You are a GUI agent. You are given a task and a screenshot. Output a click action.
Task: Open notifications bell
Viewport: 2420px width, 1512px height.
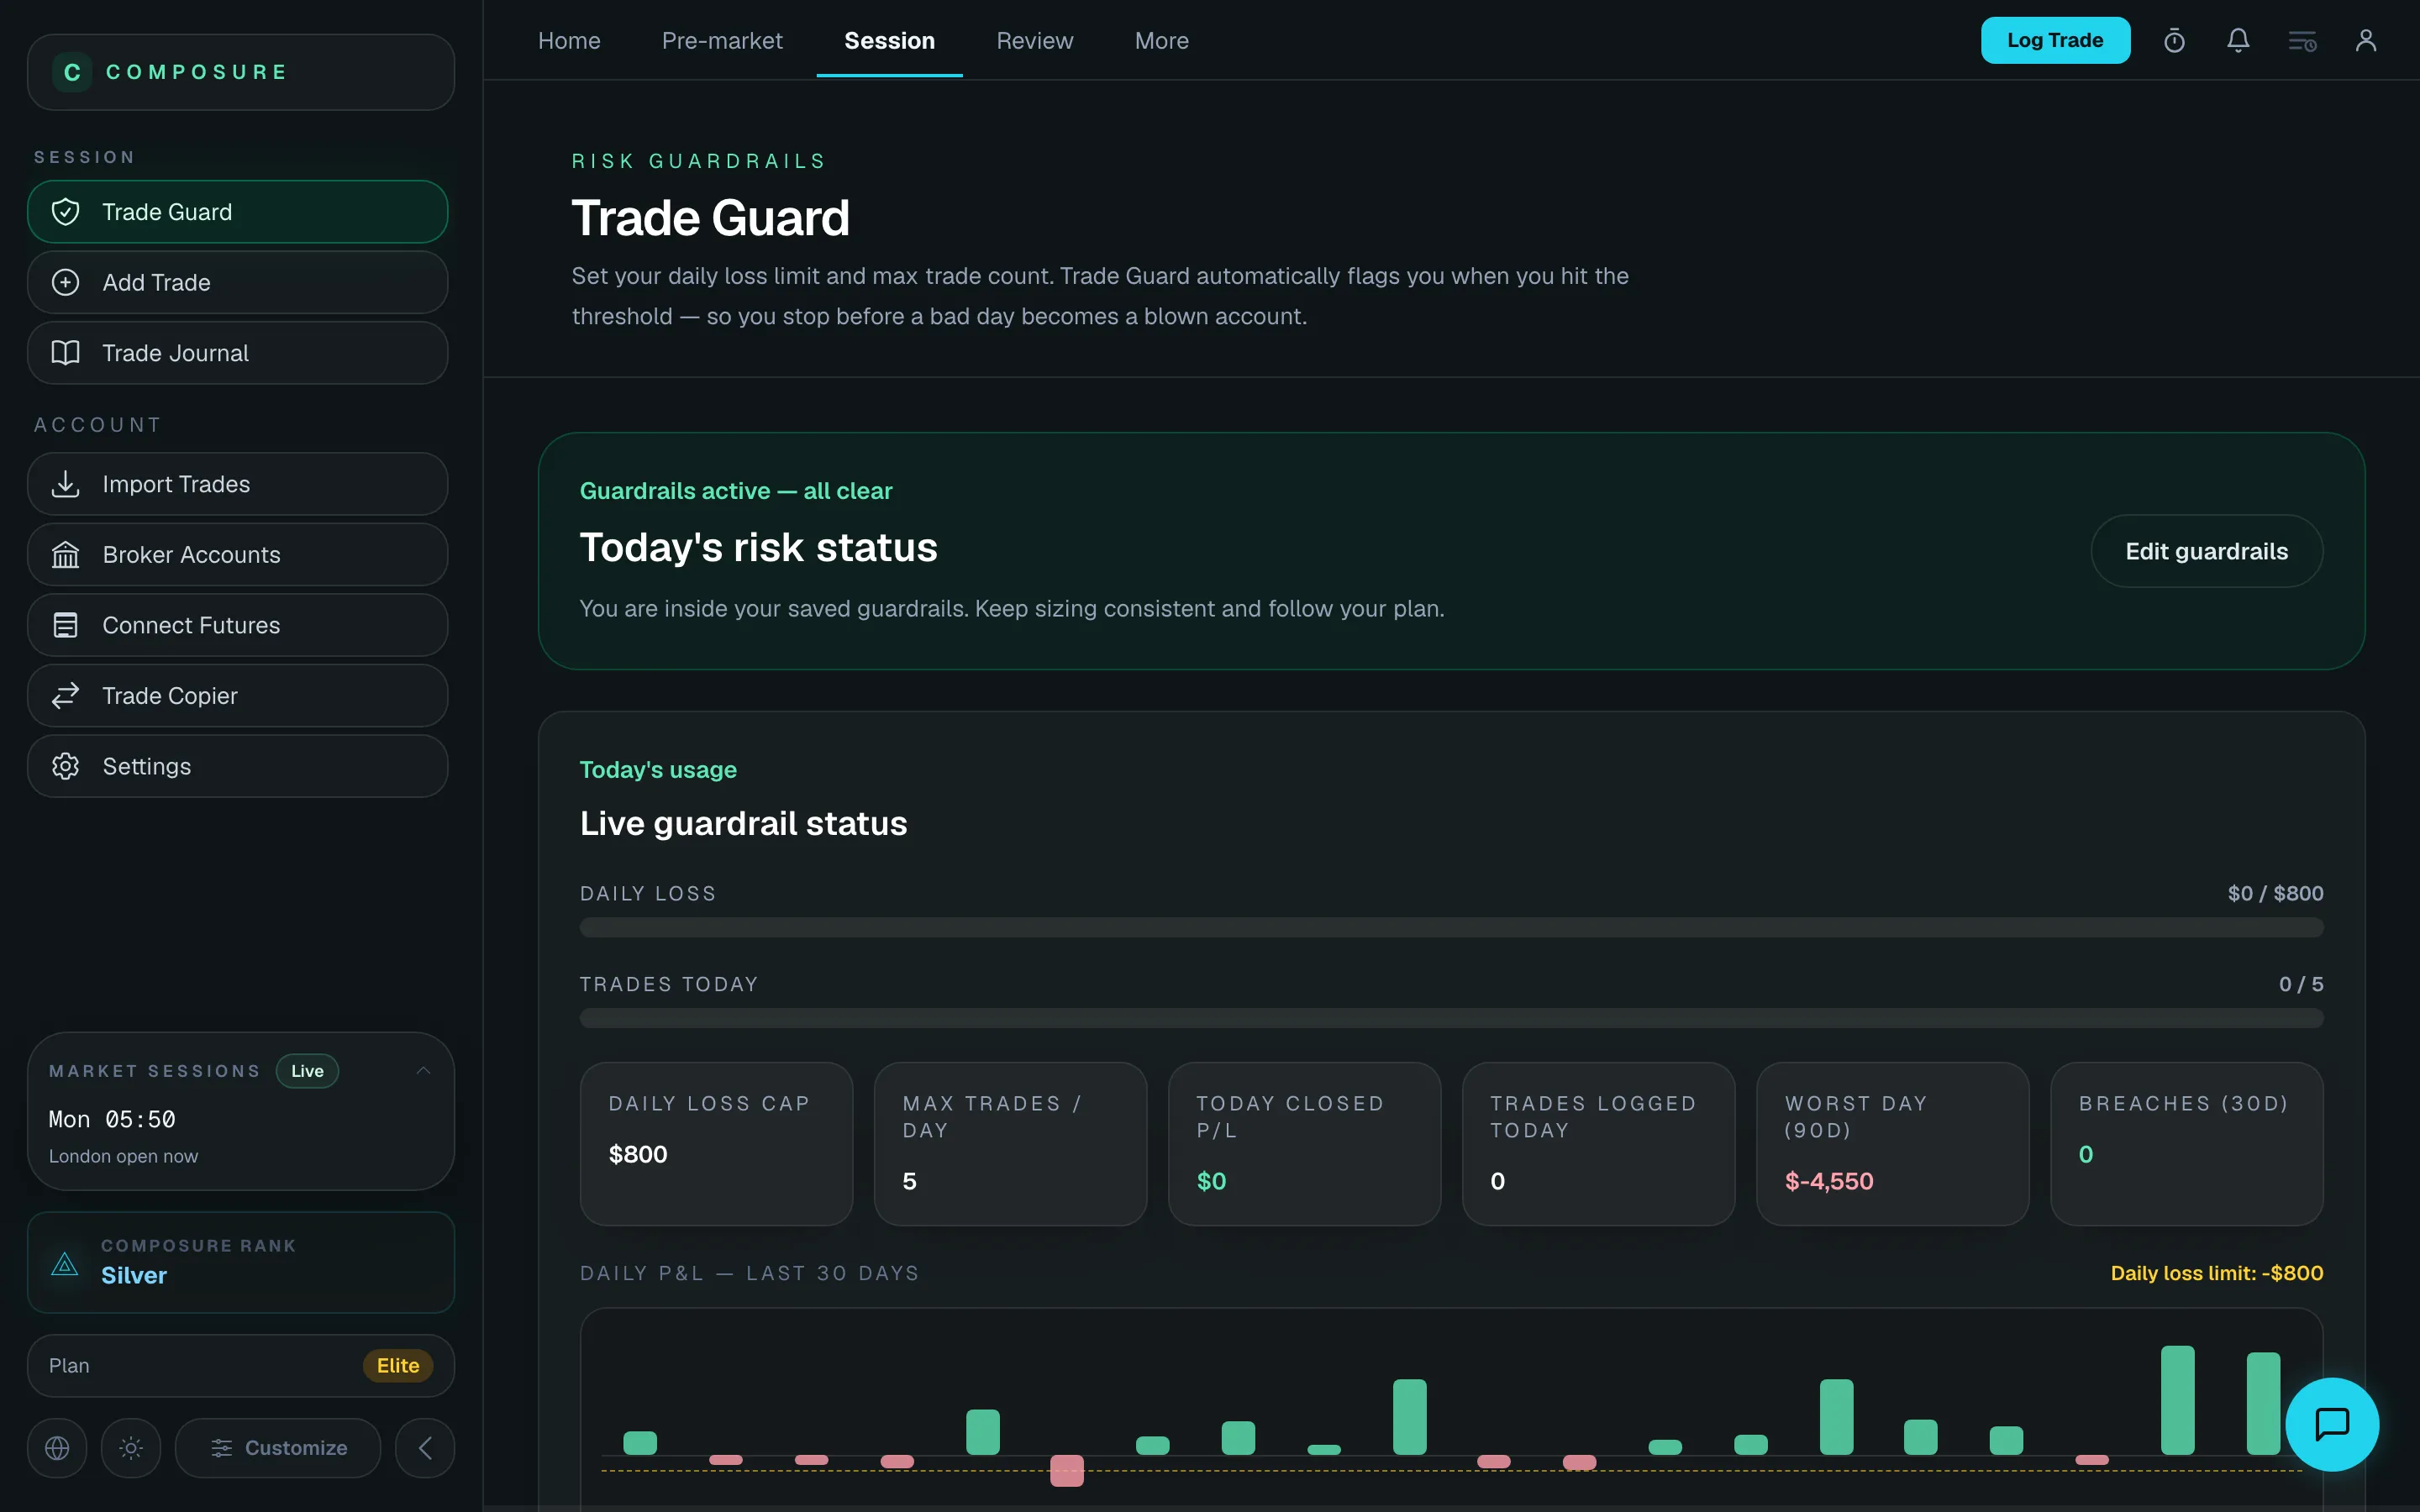click(2238, 40)
